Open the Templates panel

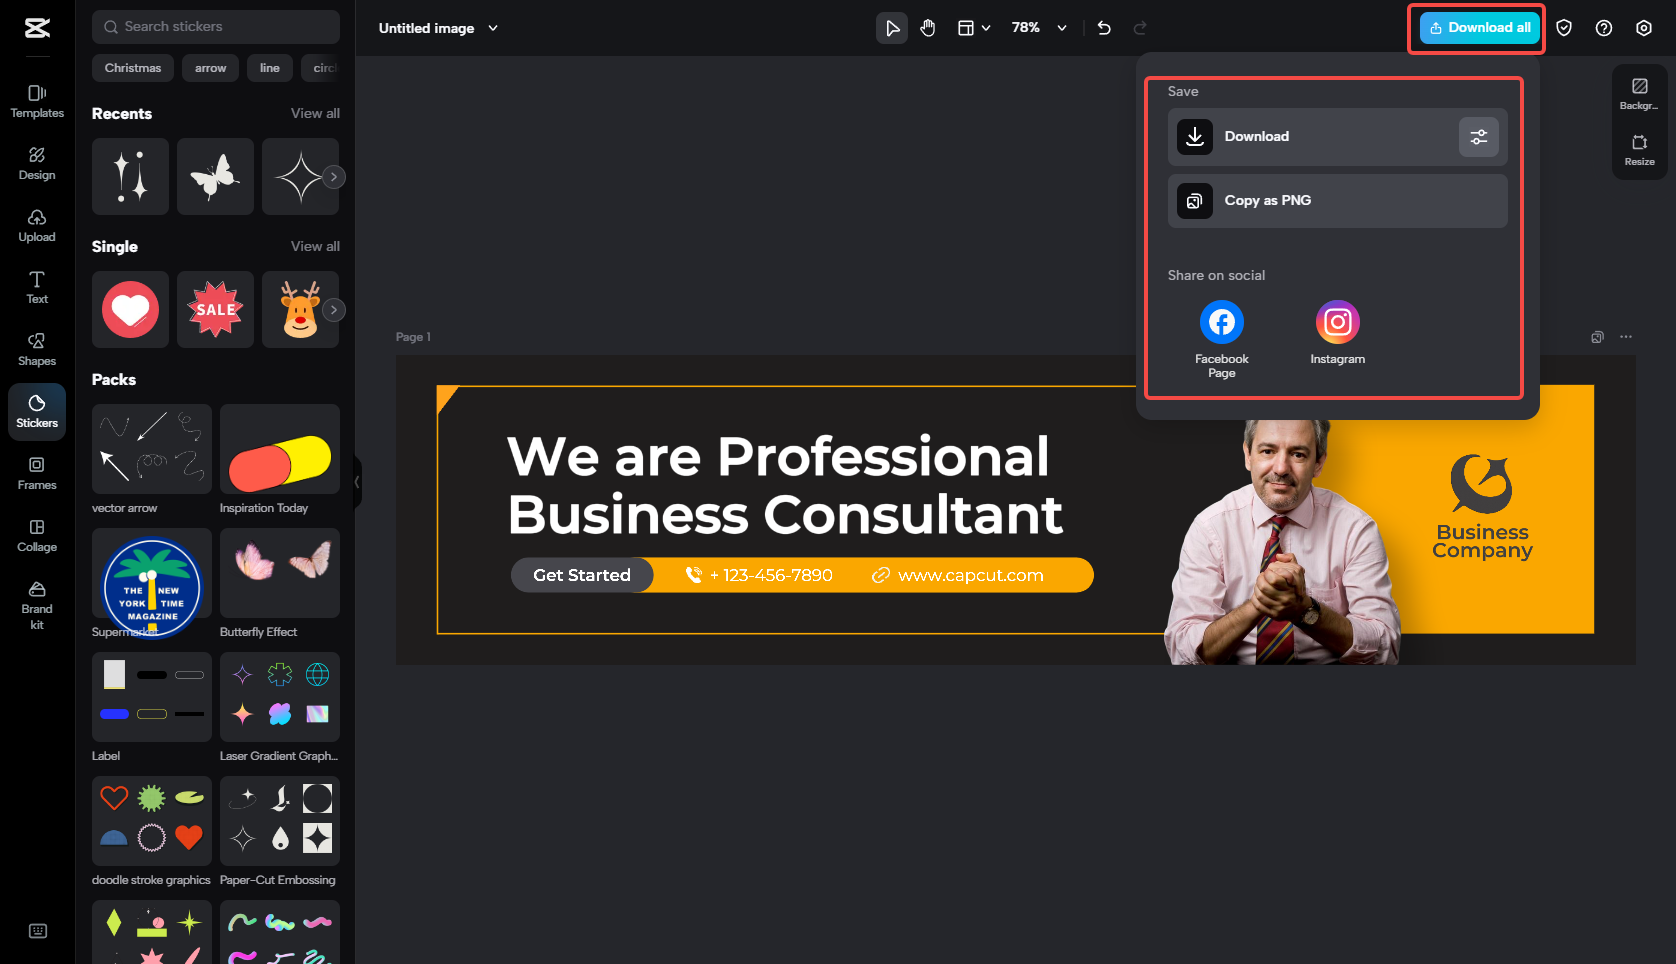pyautogui.click(x=36, y=101)
